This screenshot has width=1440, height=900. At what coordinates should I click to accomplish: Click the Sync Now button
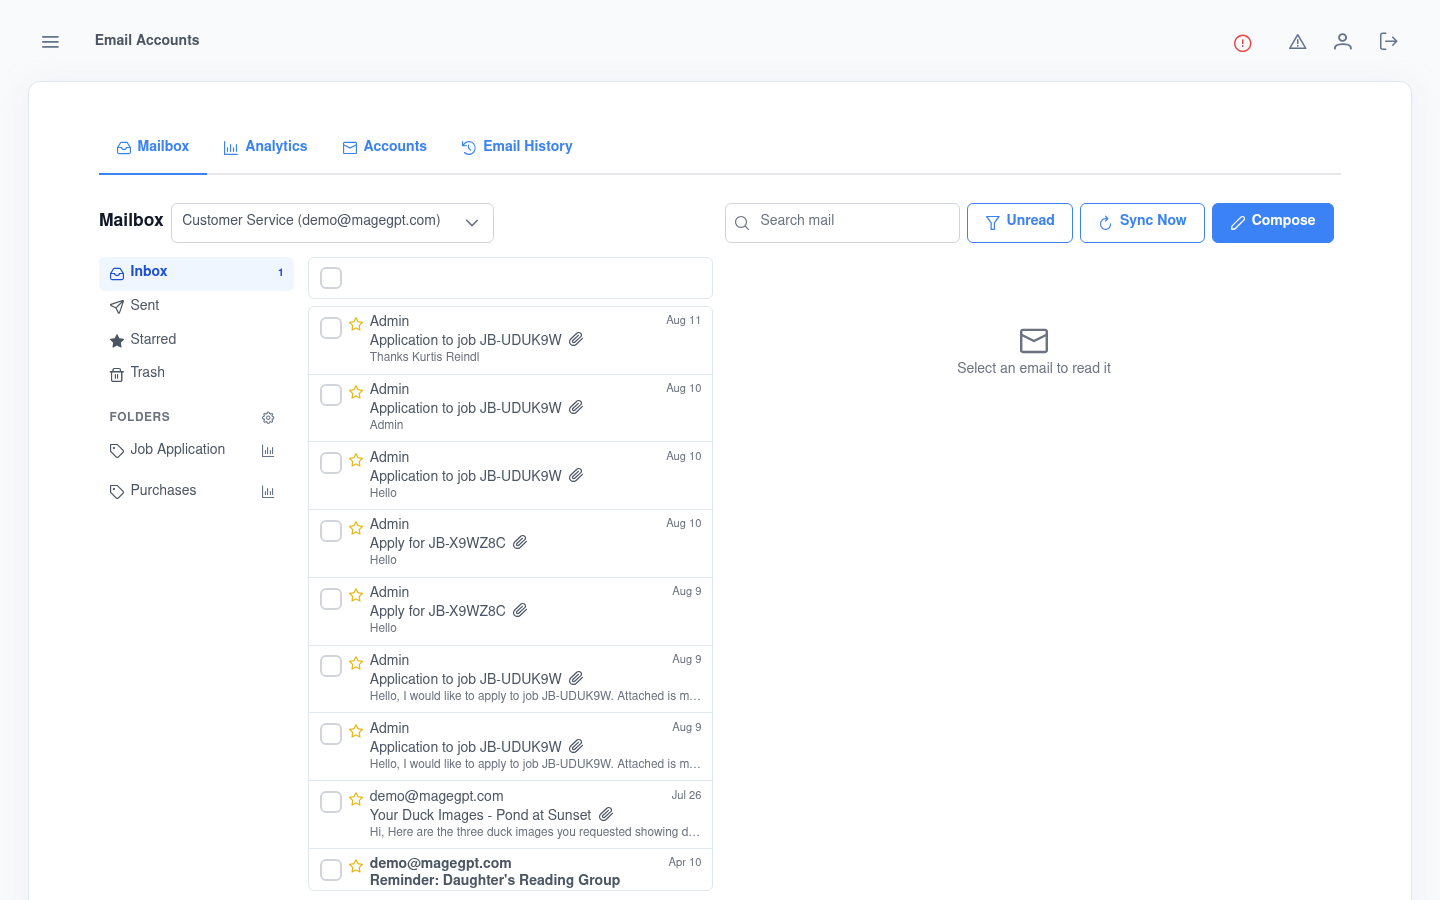tap(1142, 223)
